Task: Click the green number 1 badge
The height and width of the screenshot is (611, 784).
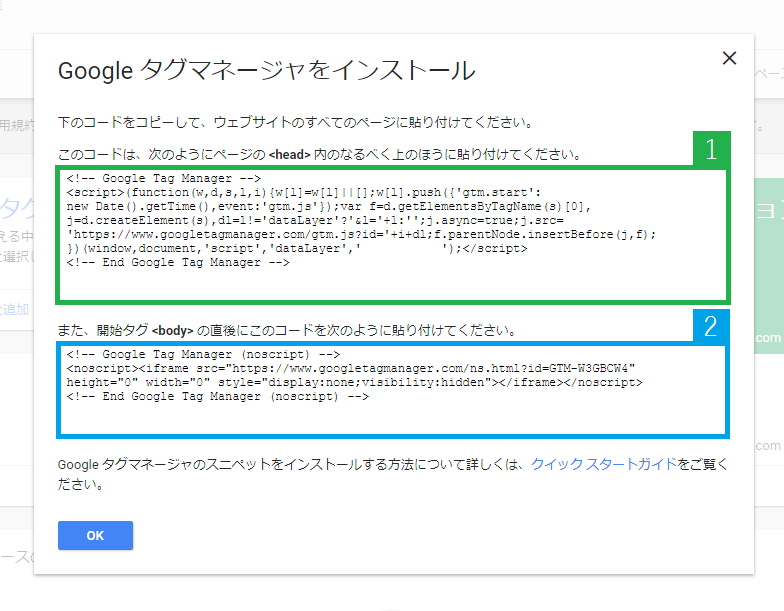Action: [711, 150]
